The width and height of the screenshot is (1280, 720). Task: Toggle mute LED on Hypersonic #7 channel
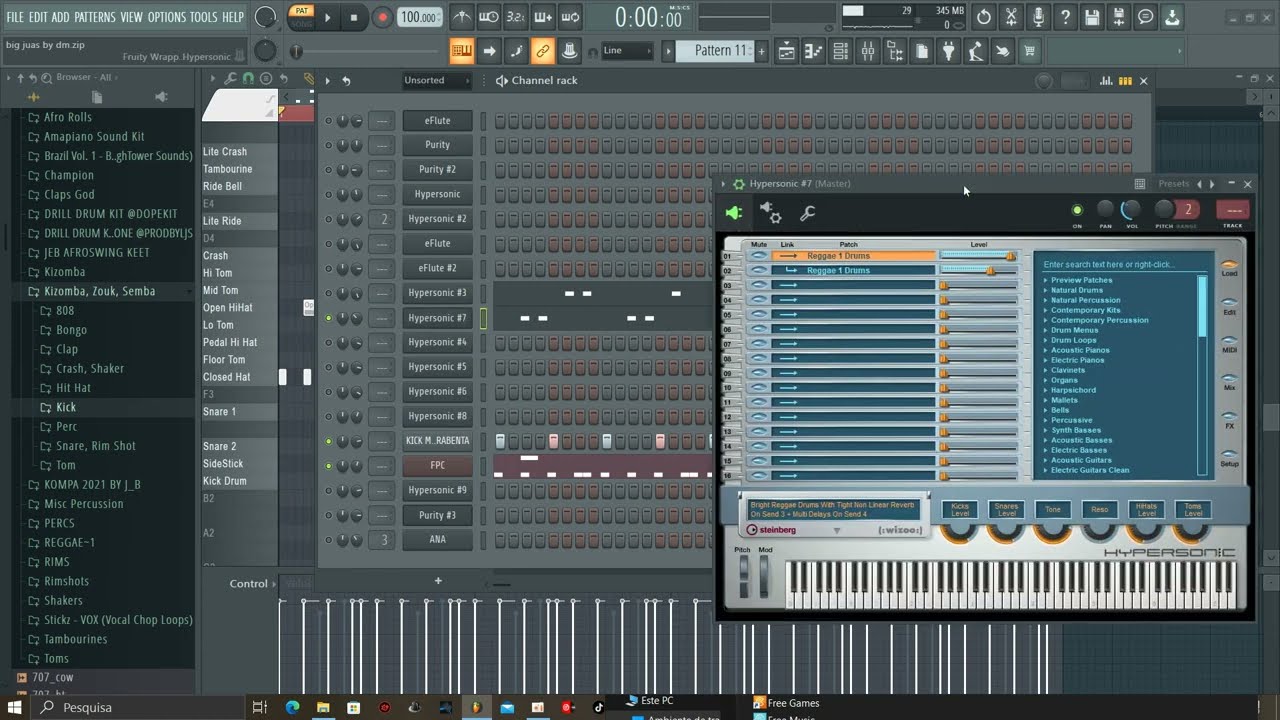[328, 318]
